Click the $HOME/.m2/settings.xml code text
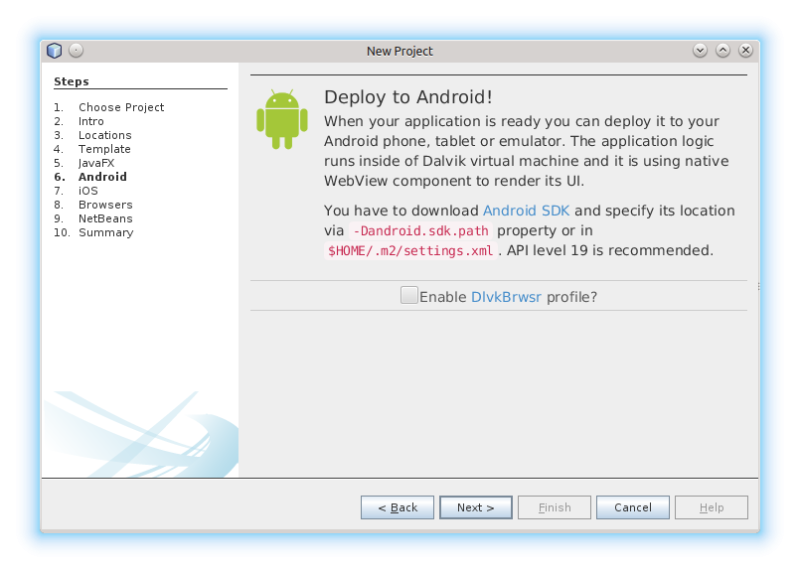The width and height of the screenshot is (800, 573). [410, 251]
